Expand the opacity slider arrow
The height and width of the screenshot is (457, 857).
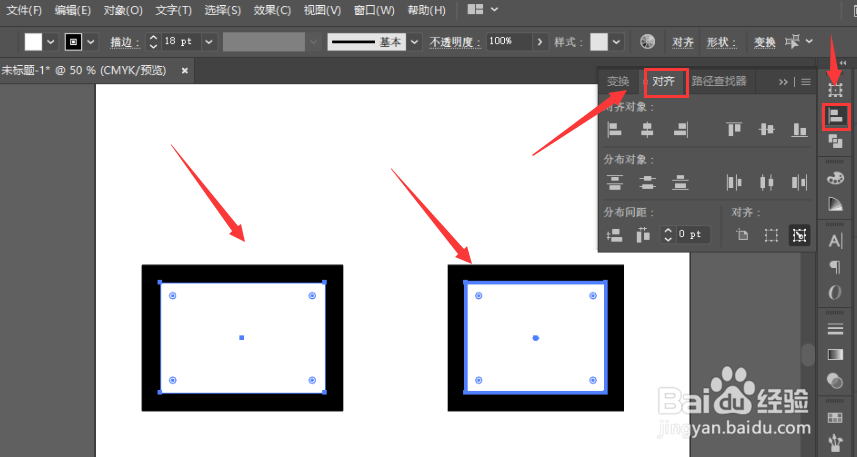point(540,42)
